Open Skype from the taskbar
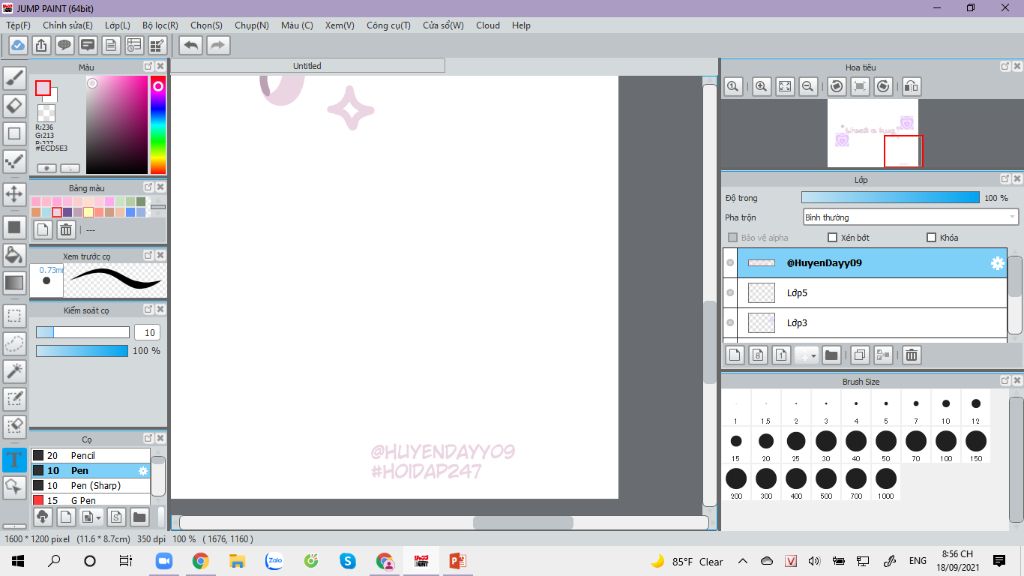The image size is (1024, 576). coord(347,561)
